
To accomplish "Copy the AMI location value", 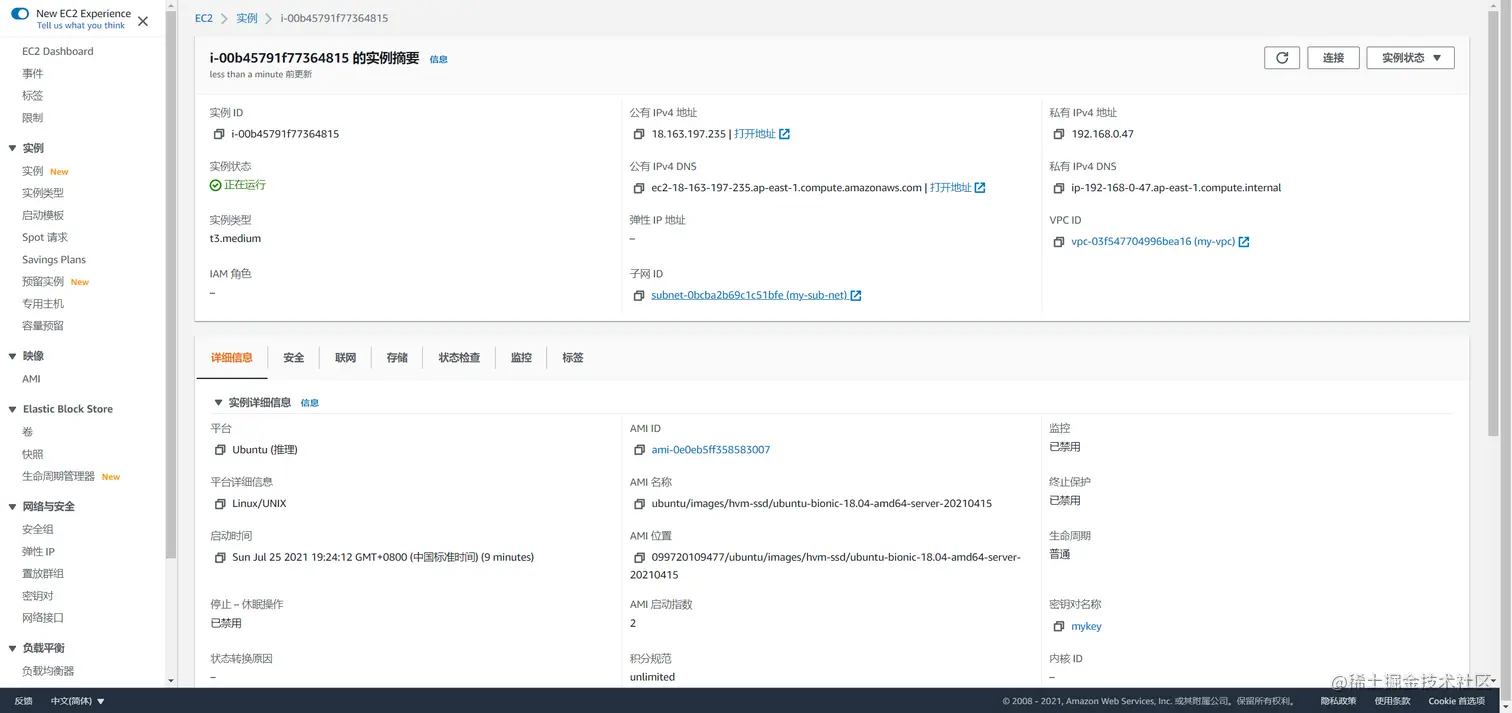I will click(x=640, y=558).
